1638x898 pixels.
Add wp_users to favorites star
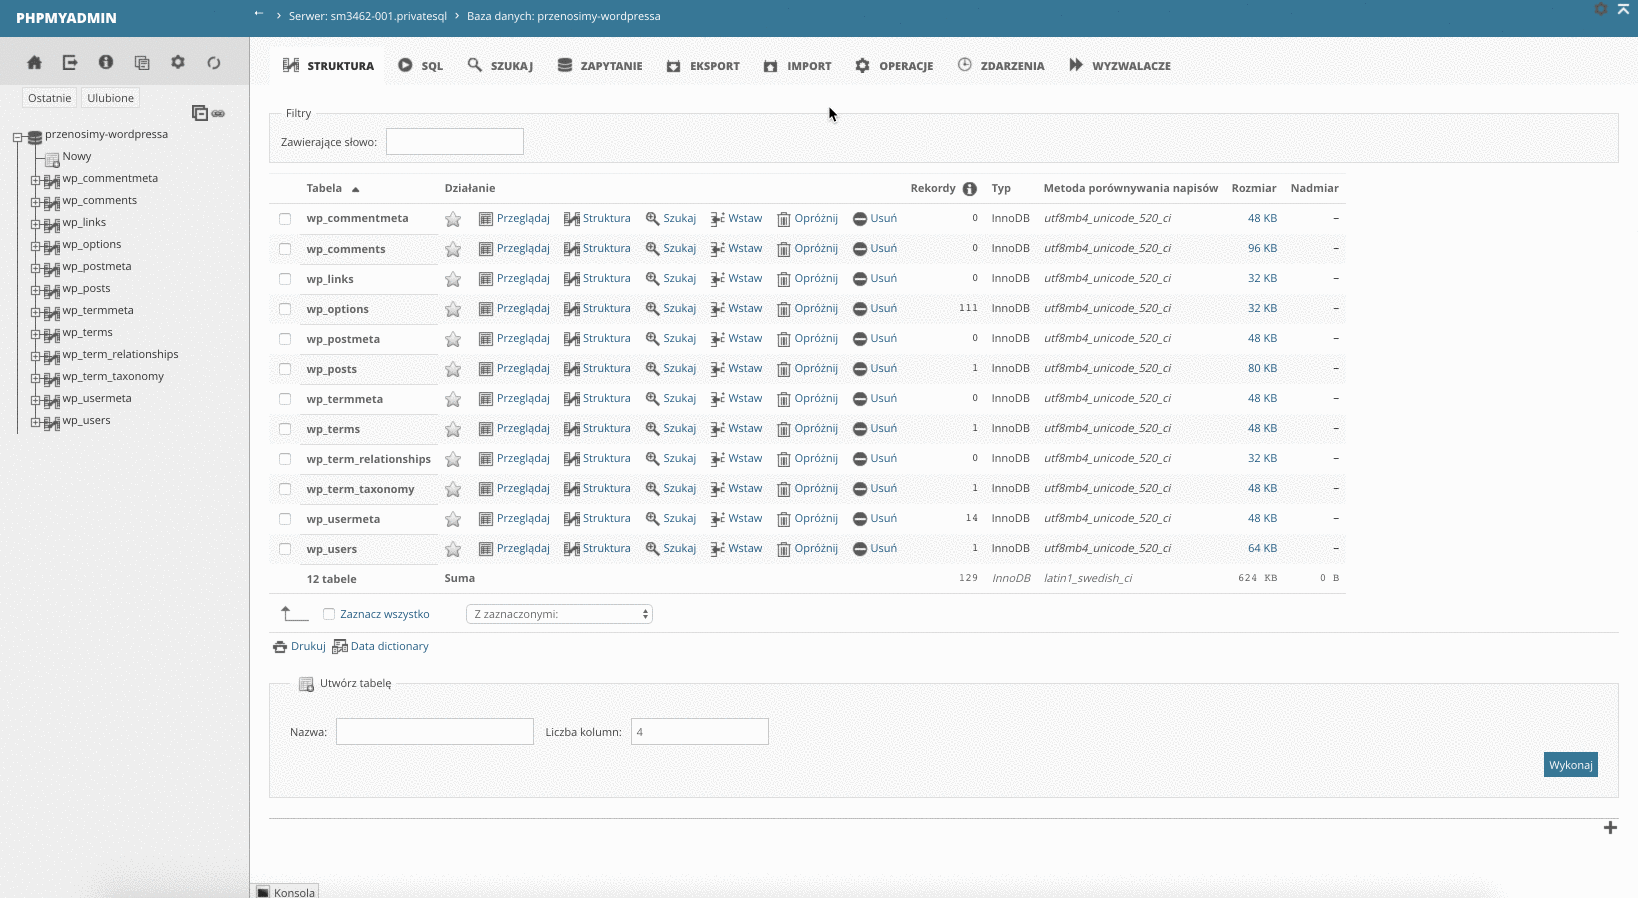point(453,549)
